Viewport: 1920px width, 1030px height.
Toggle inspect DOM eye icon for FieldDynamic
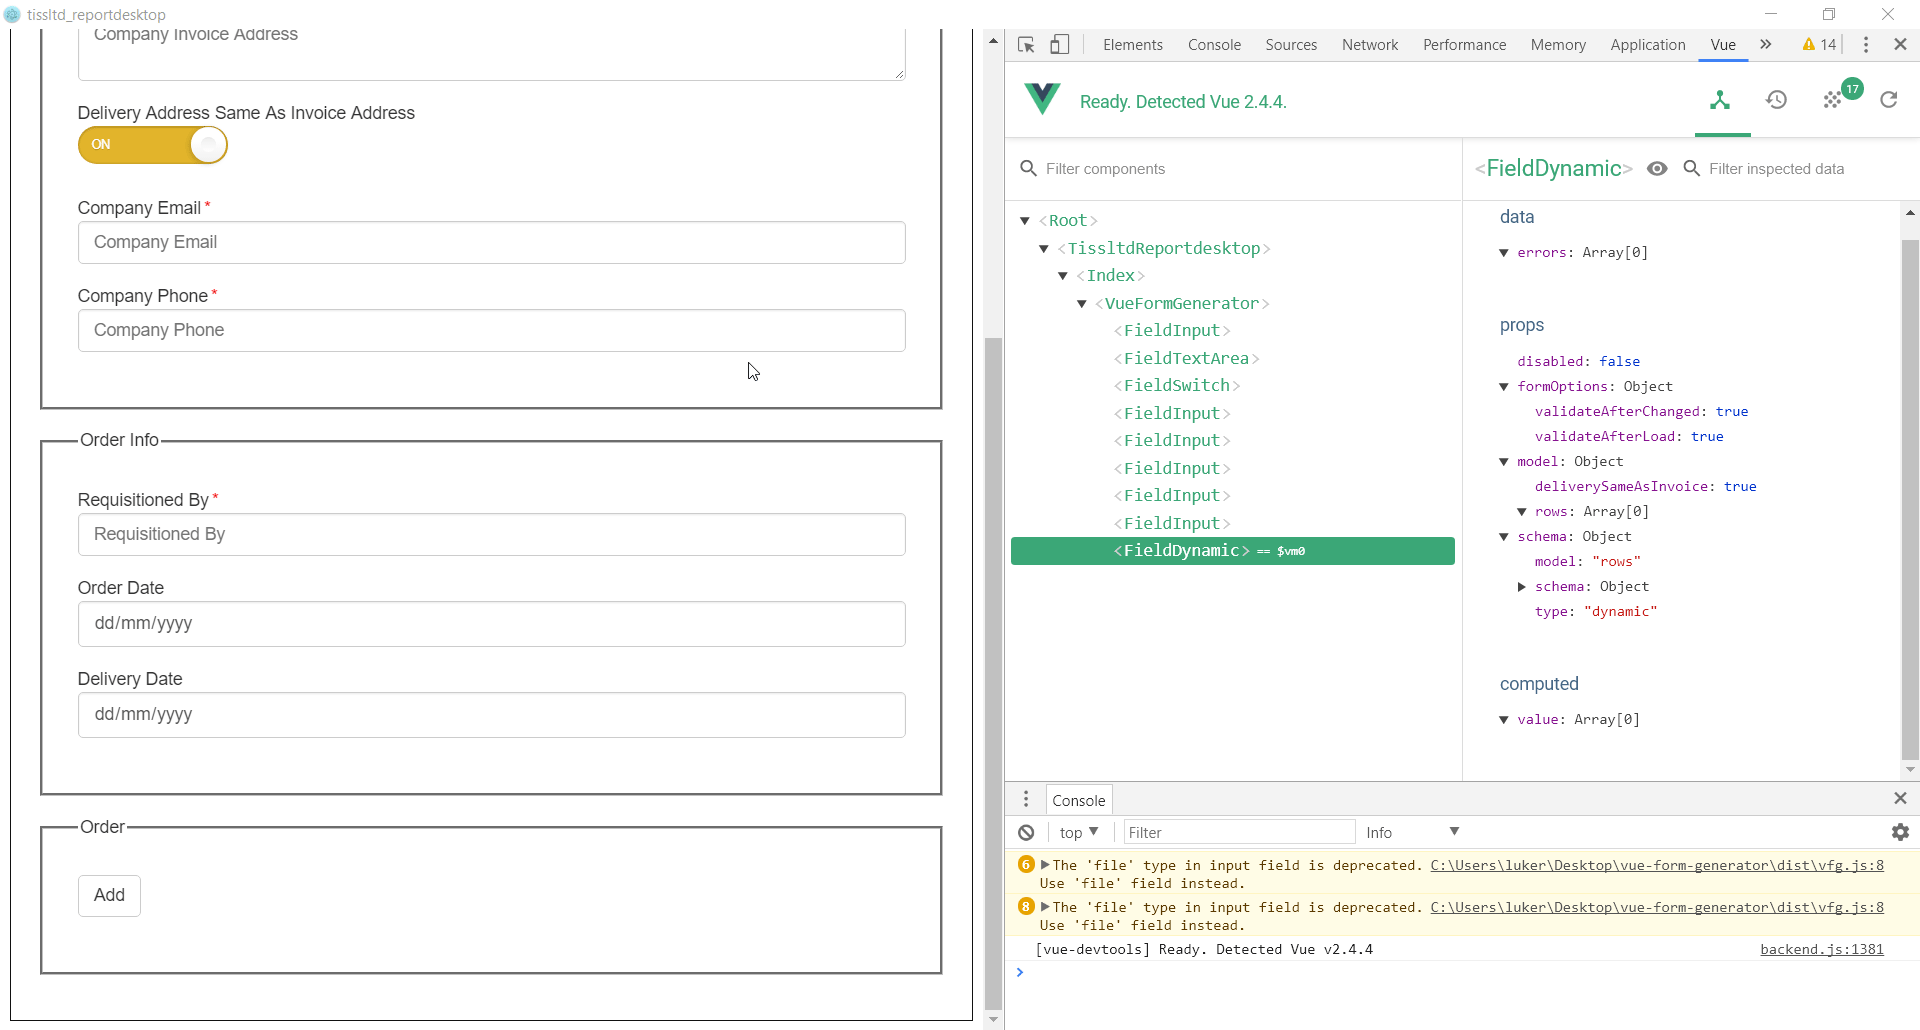coord(1658,169)
